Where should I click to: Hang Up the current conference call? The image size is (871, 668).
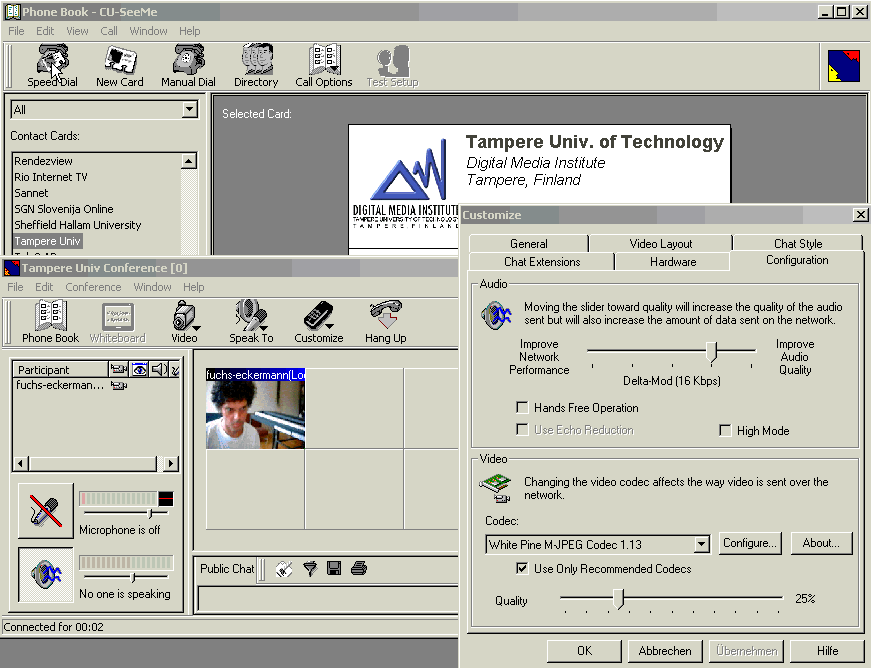pyautogui.click(x=385, y=322)
